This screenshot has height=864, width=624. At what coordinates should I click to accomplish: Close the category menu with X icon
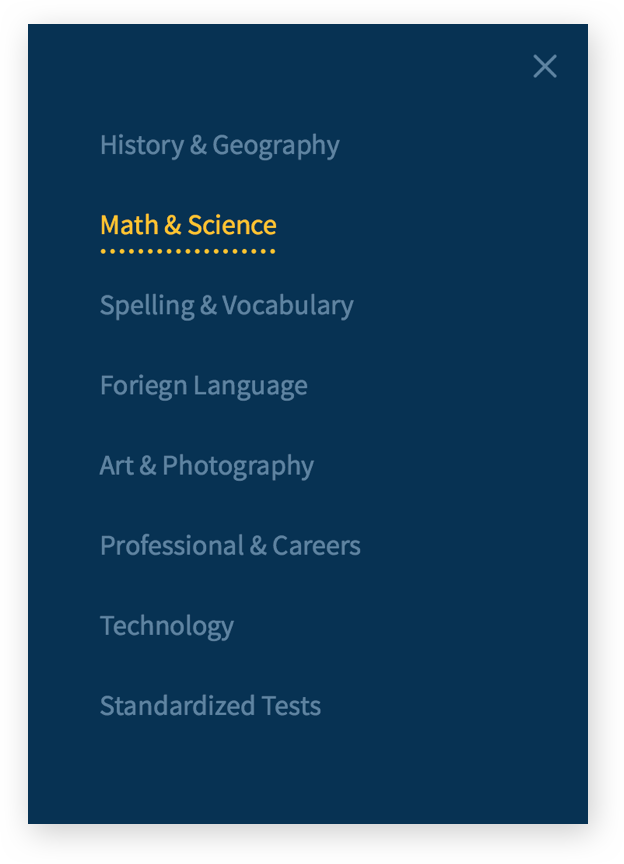(545, 67)
